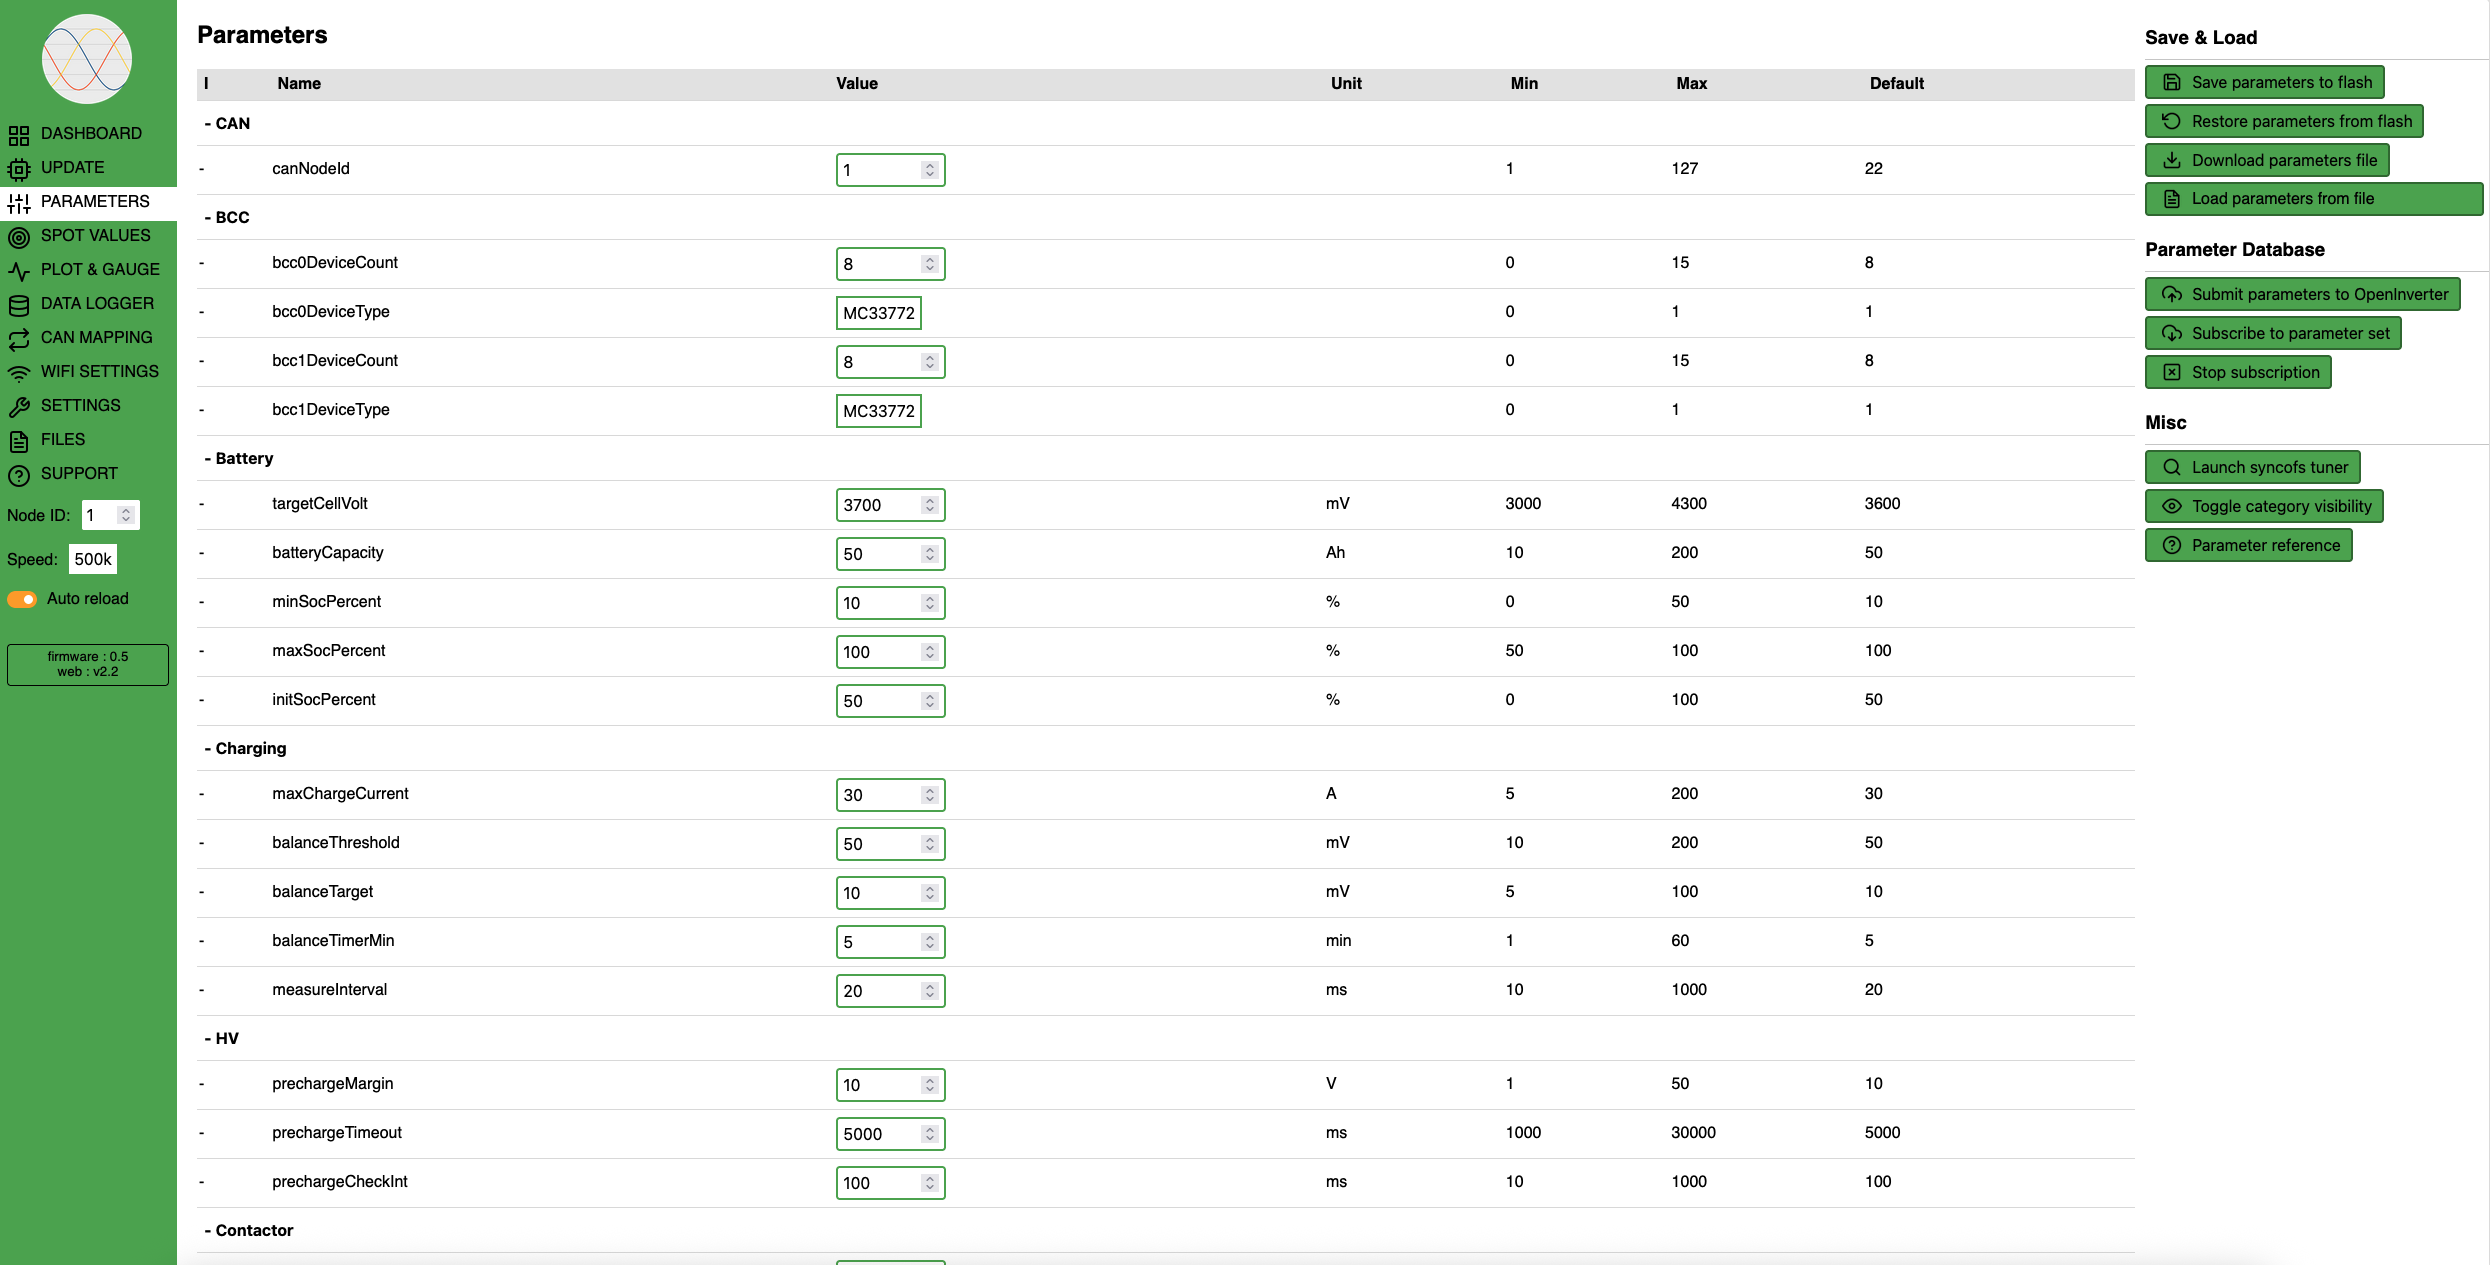This screenshot has width=2490, height=1265.
Task: Click the WiFi Settings icon
Action: coord(19,372)
